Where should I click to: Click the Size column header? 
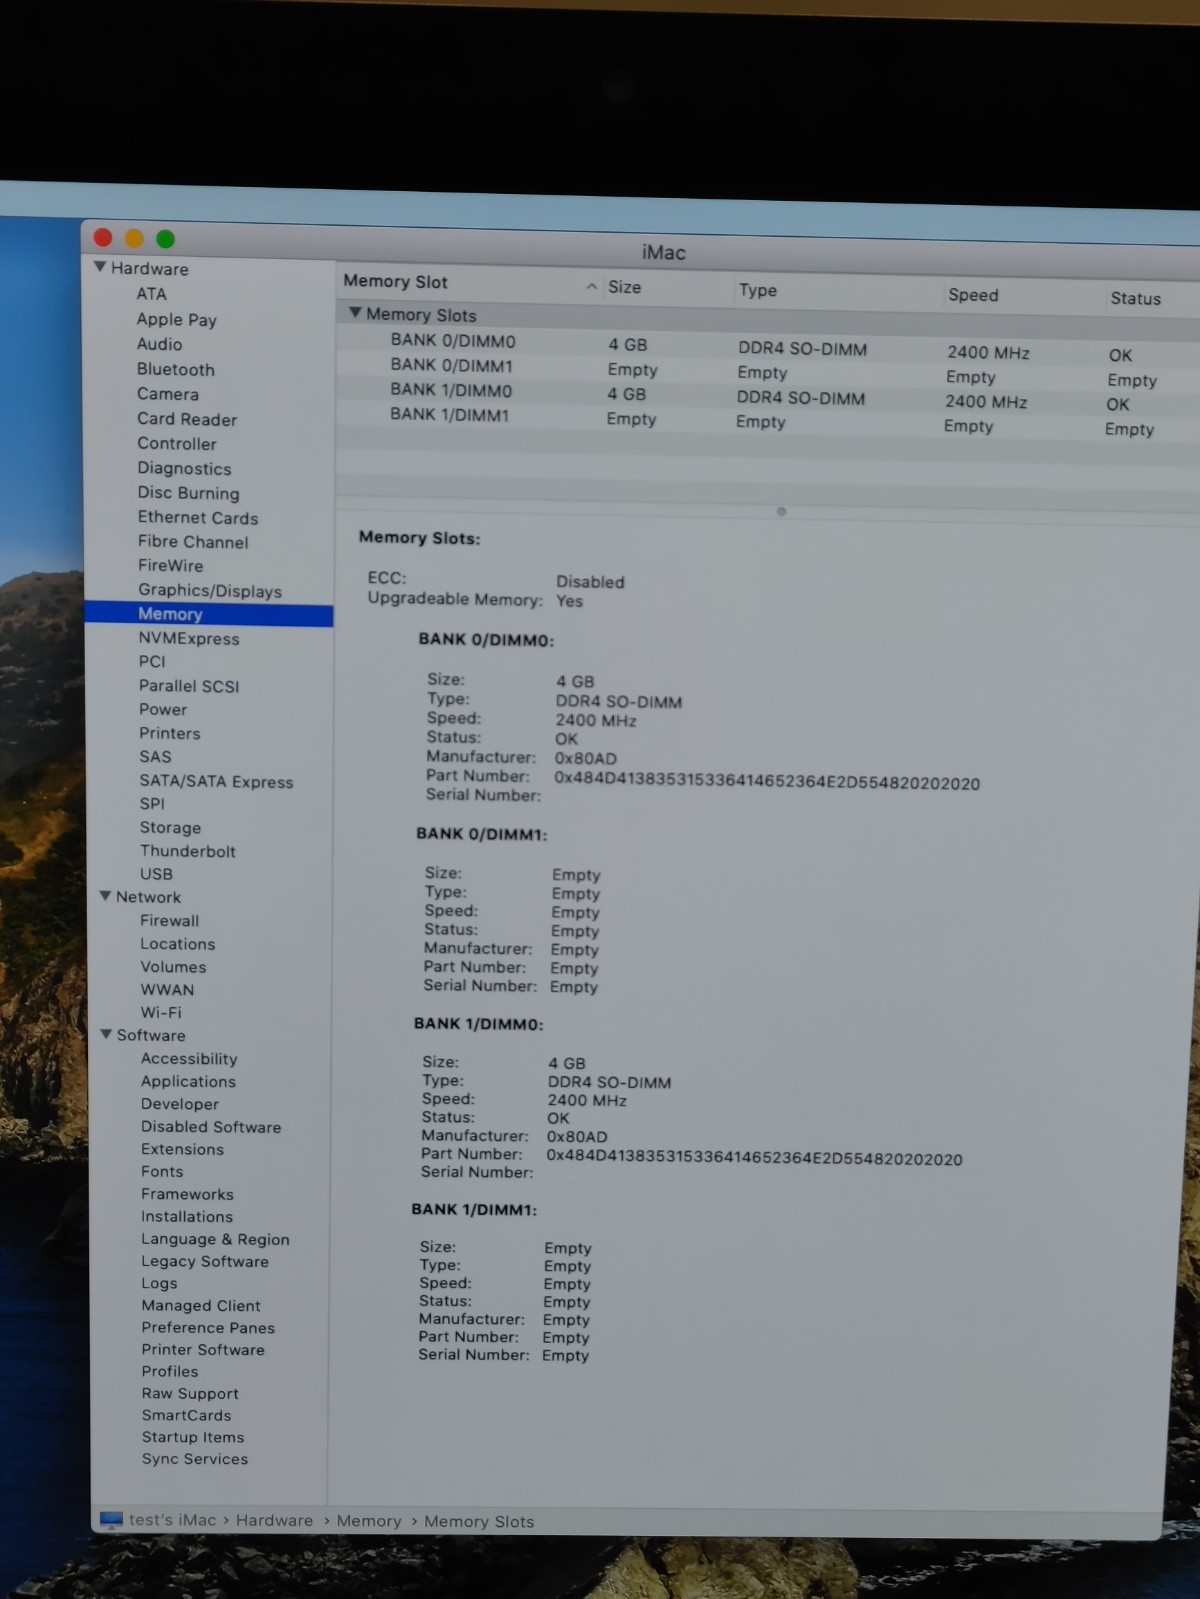point(624,287)
